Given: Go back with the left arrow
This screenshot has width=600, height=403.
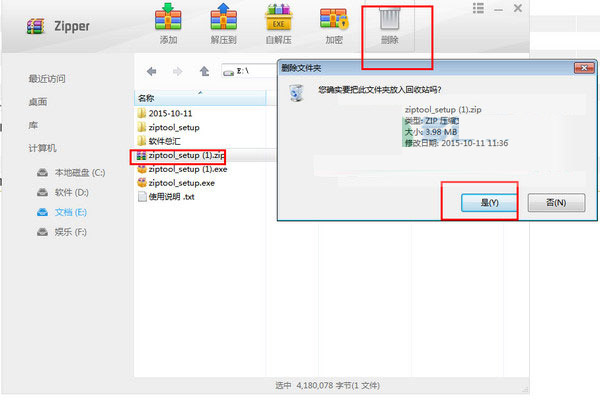Looking at the screenshot, I should 152,71.
